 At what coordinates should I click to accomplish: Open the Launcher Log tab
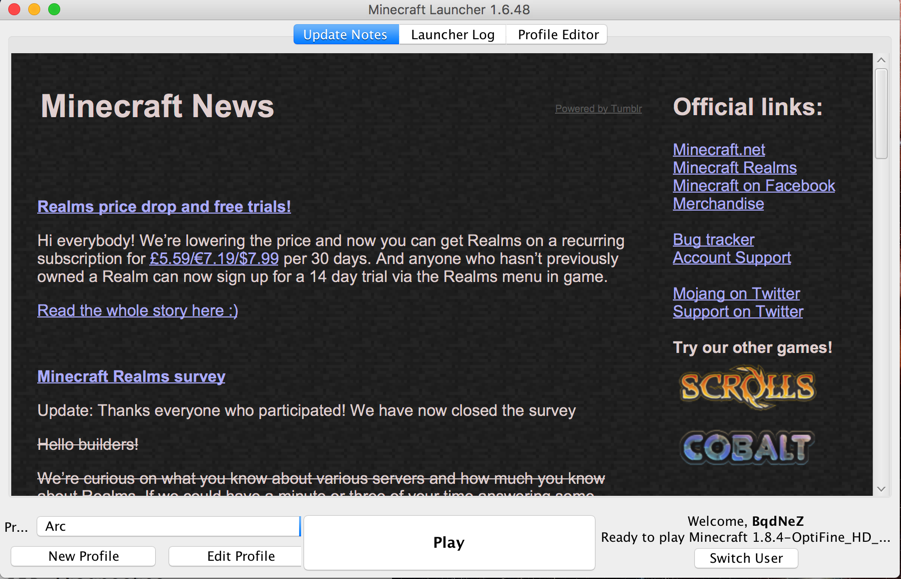click(x=452, y=34)
